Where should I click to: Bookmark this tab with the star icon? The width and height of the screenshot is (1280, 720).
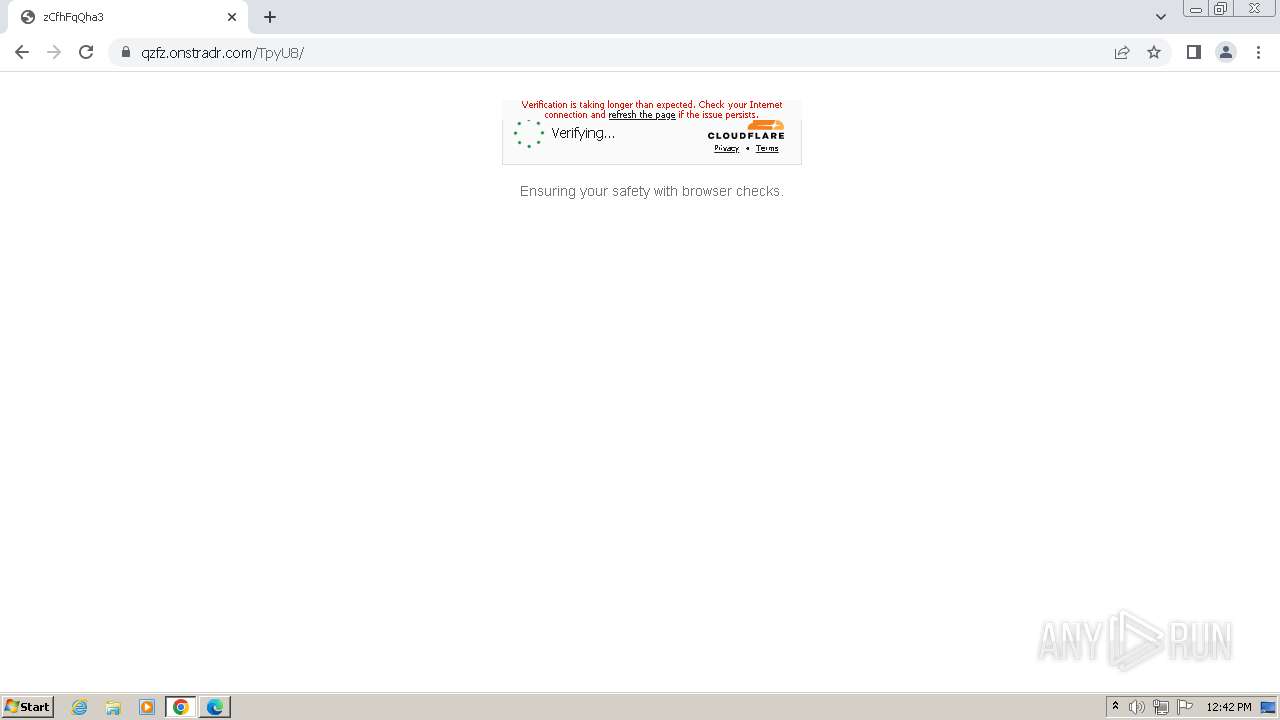tap(1154, 52)
